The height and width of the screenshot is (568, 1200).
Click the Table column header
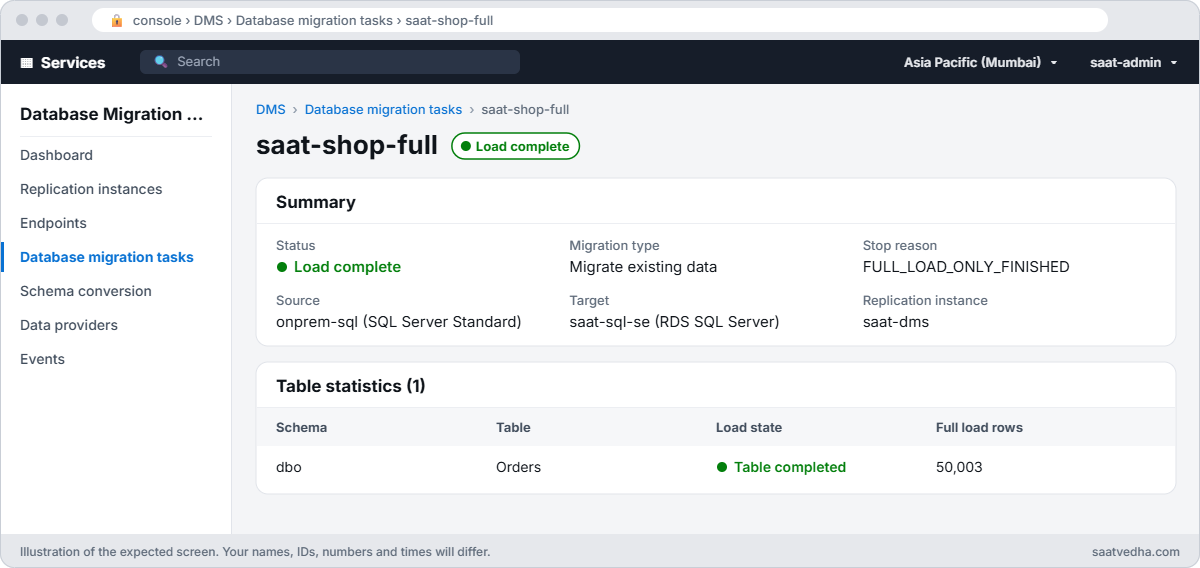pyautogui.click(x=513, y=427)
